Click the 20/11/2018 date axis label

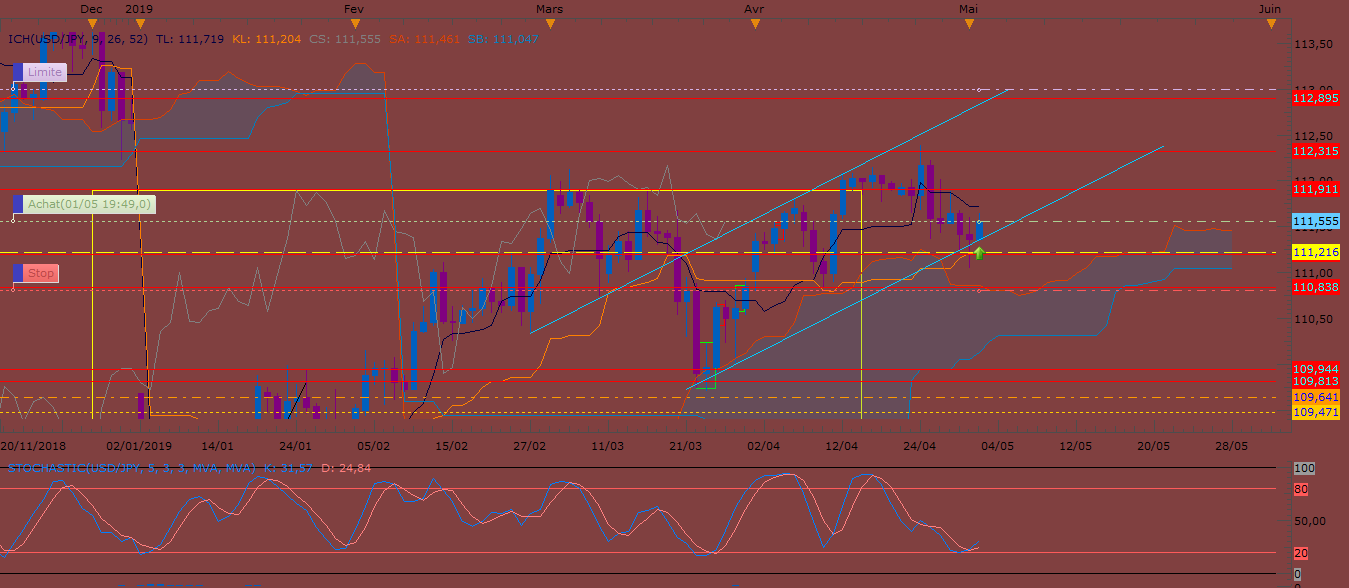31,446
